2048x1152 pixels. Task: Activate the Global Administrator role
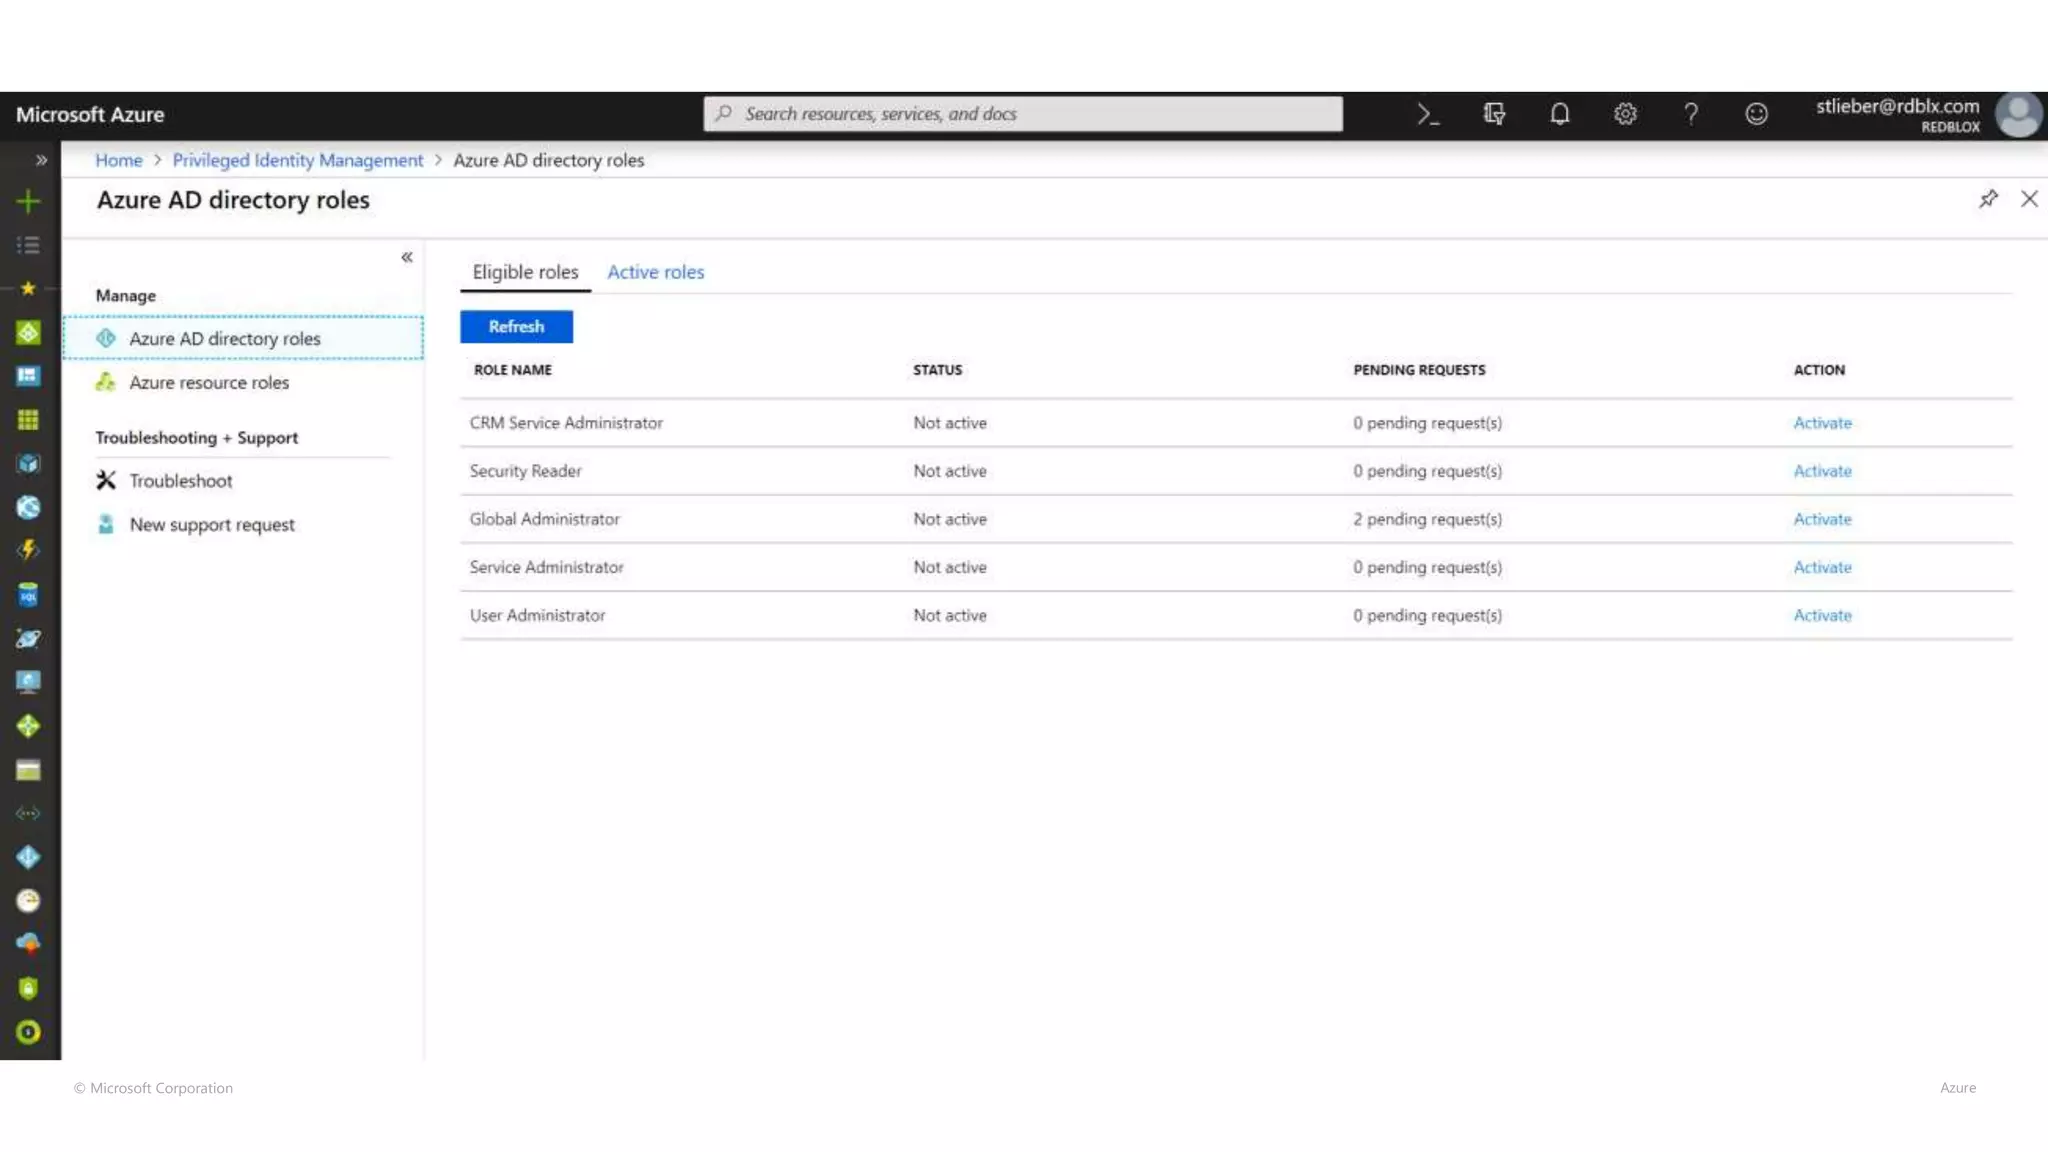1822,519
